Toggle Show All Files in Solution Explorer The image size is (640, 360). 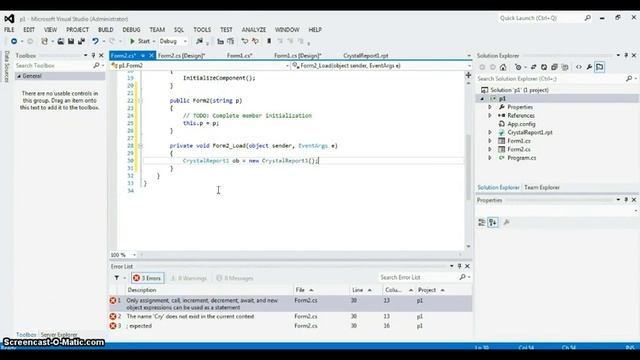565,67
